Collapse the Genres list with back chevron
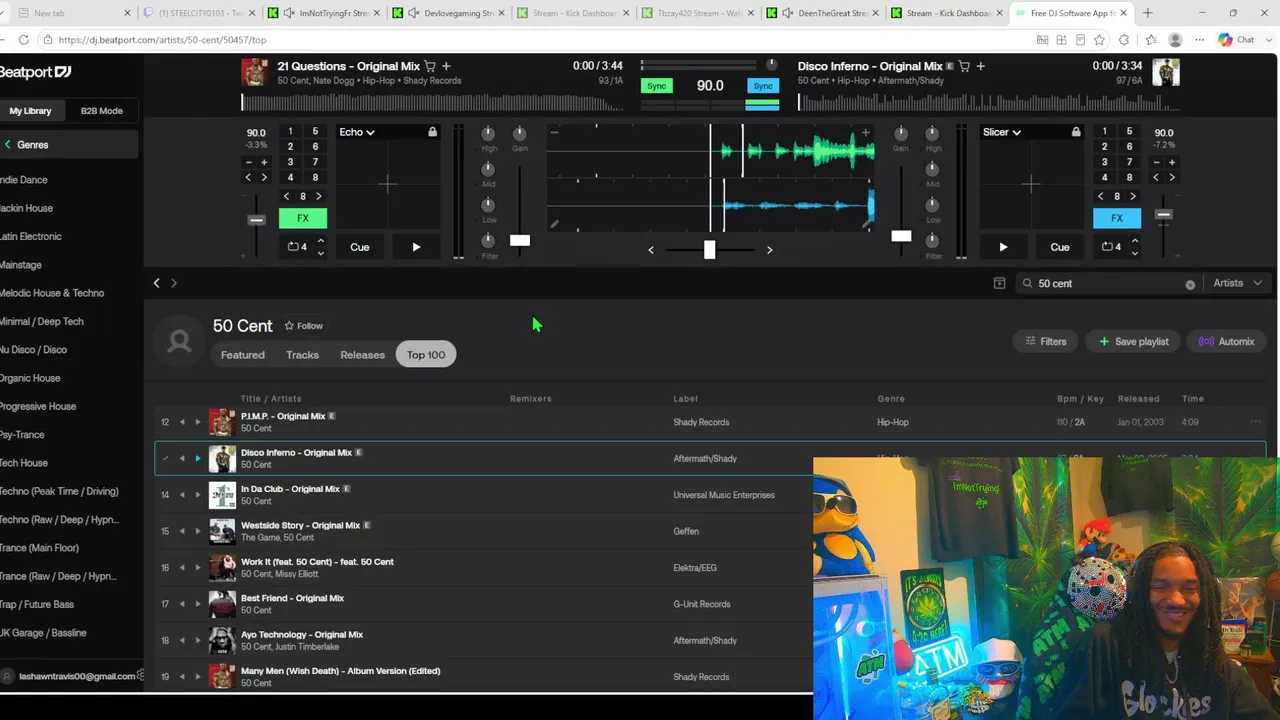The height and width of the screenshot is (720, 1280). coord(8,145)
